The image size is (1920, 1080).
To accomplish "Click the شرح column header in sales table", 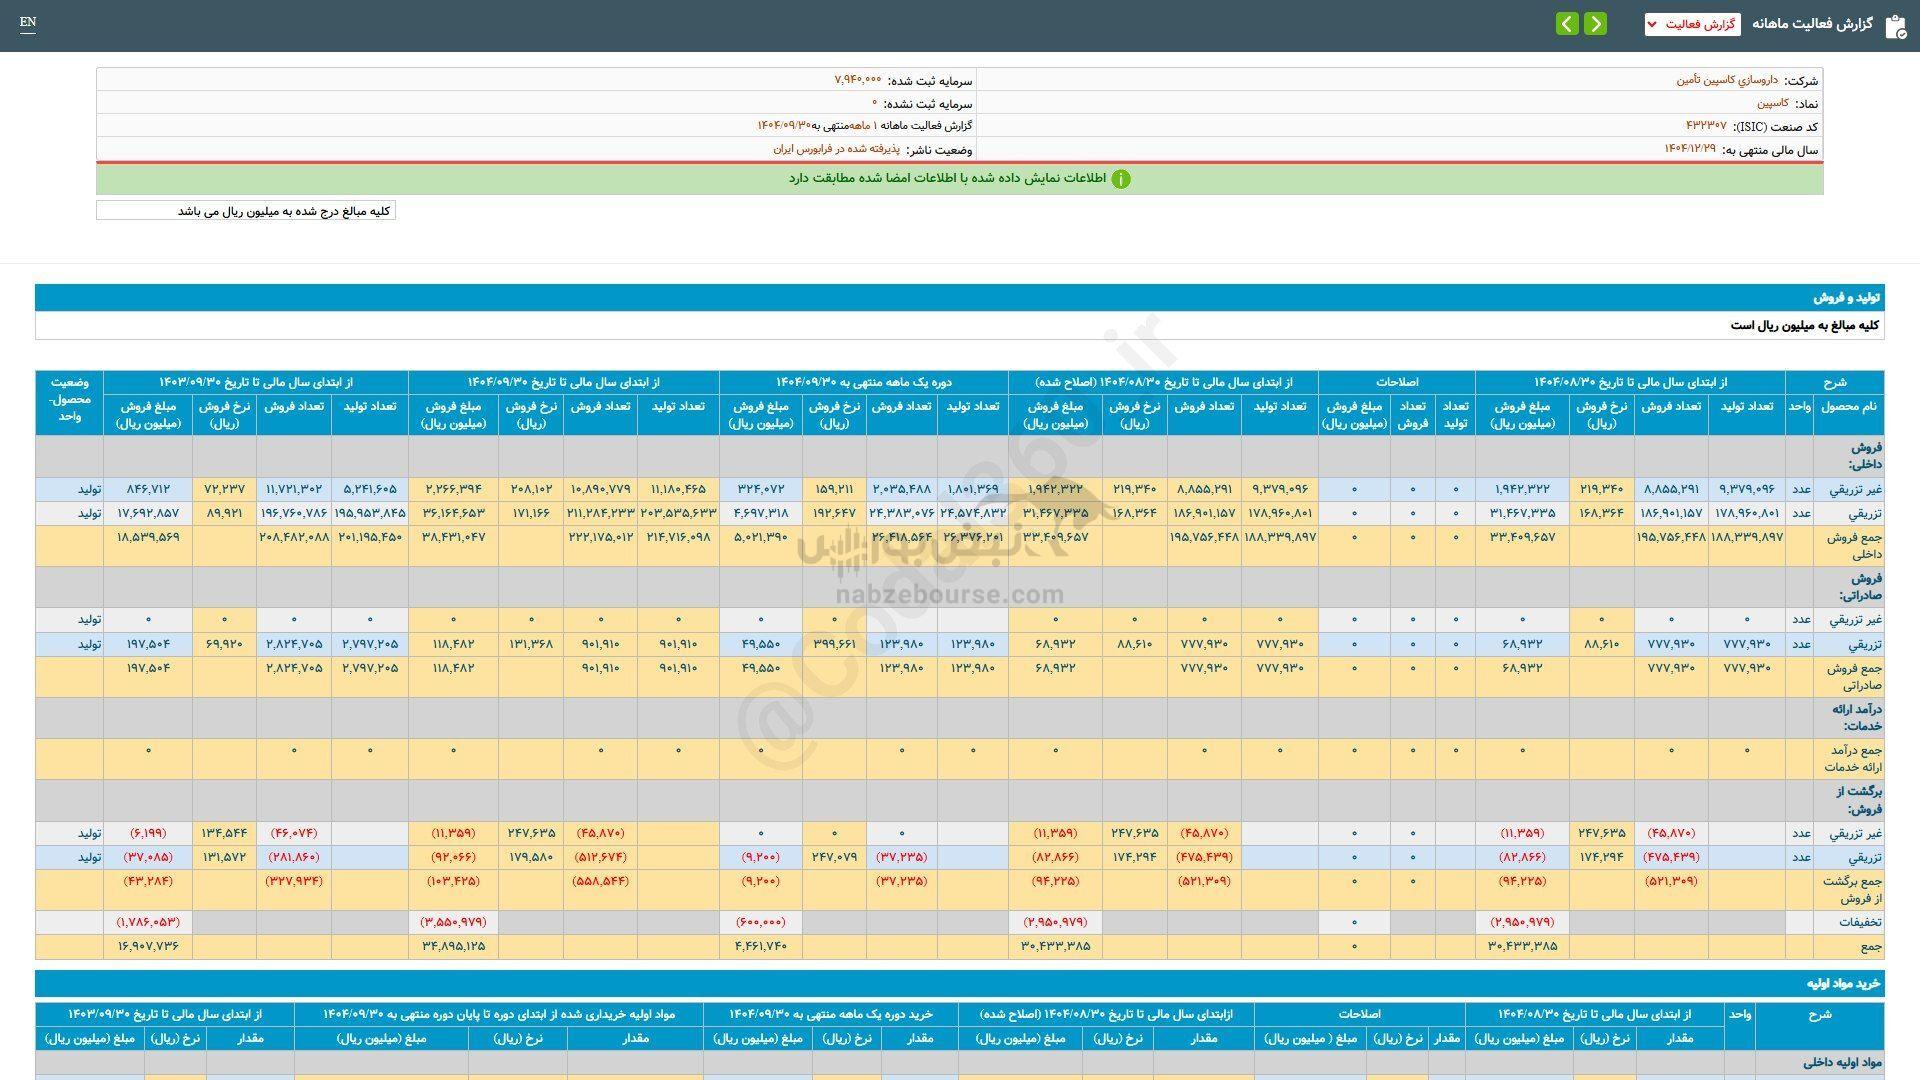I will [x=1834, y=382].
